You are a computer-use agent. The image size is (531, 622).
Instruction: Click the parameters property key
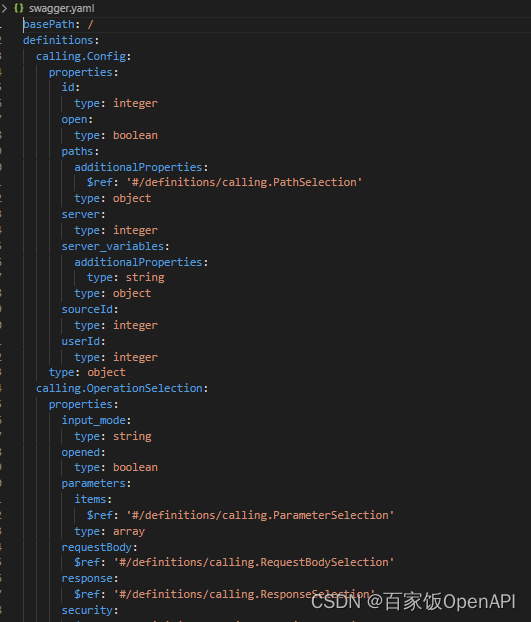tap(96, 484)
